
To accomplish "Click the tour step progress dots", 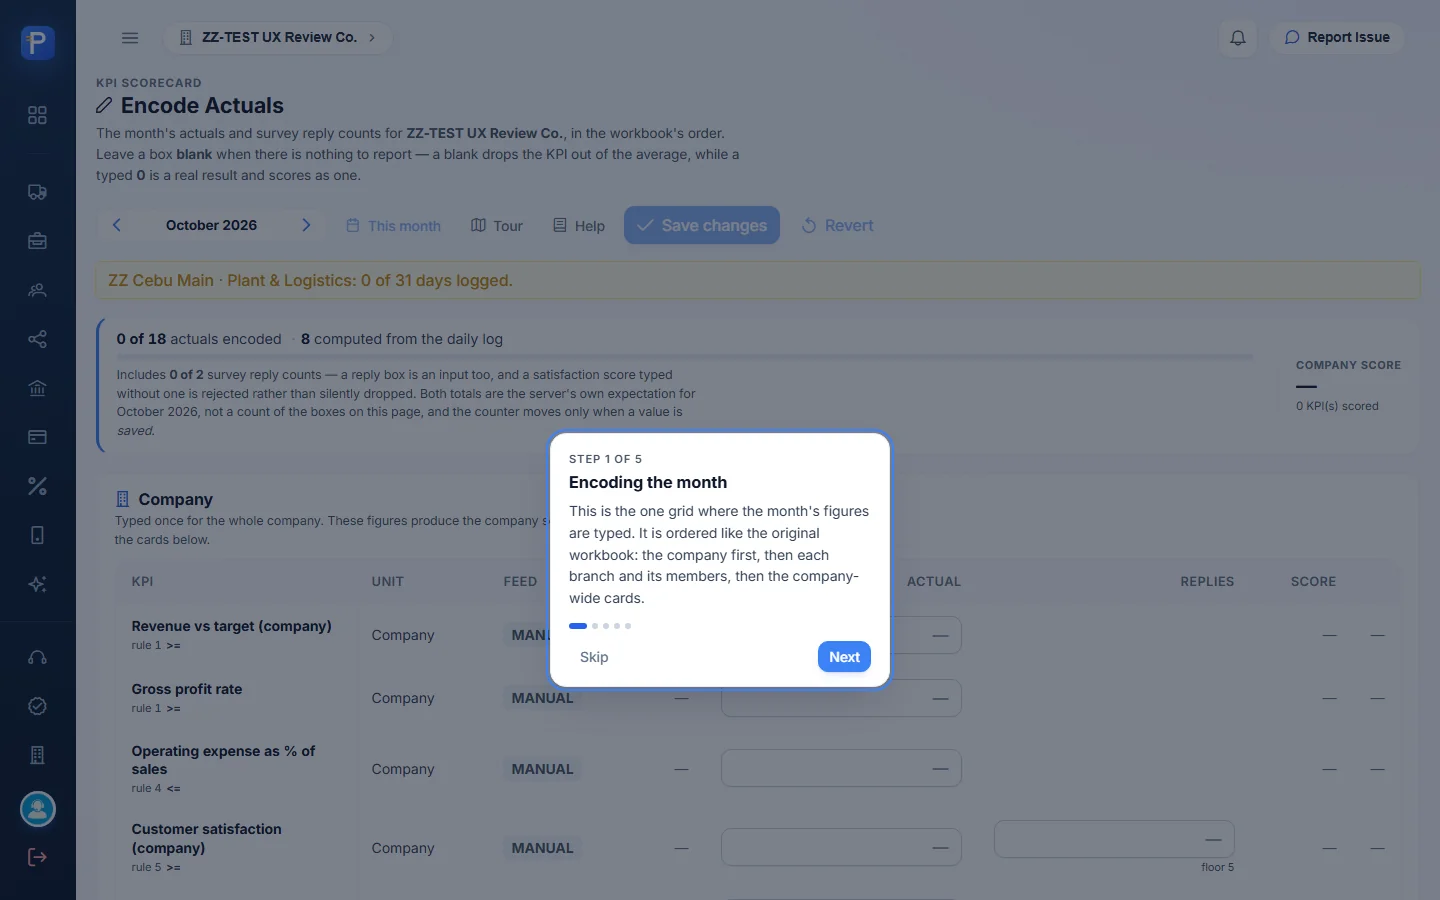I will (600, 626).
